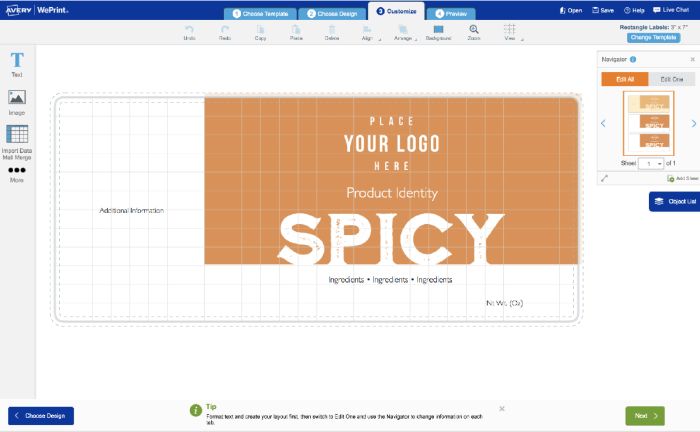Screen dimensions: 700x432
Task: Open the Image tool
Action: (17, 100)
